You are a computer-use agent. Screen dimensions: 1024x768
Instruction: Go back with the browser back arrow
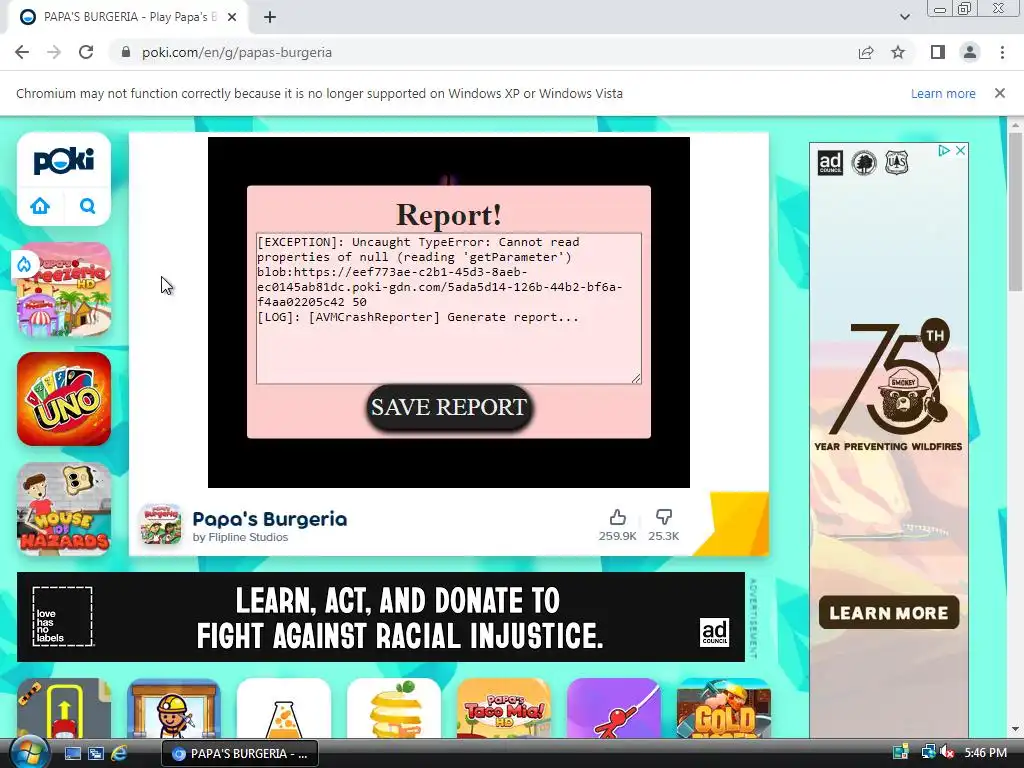coord(22,52)
